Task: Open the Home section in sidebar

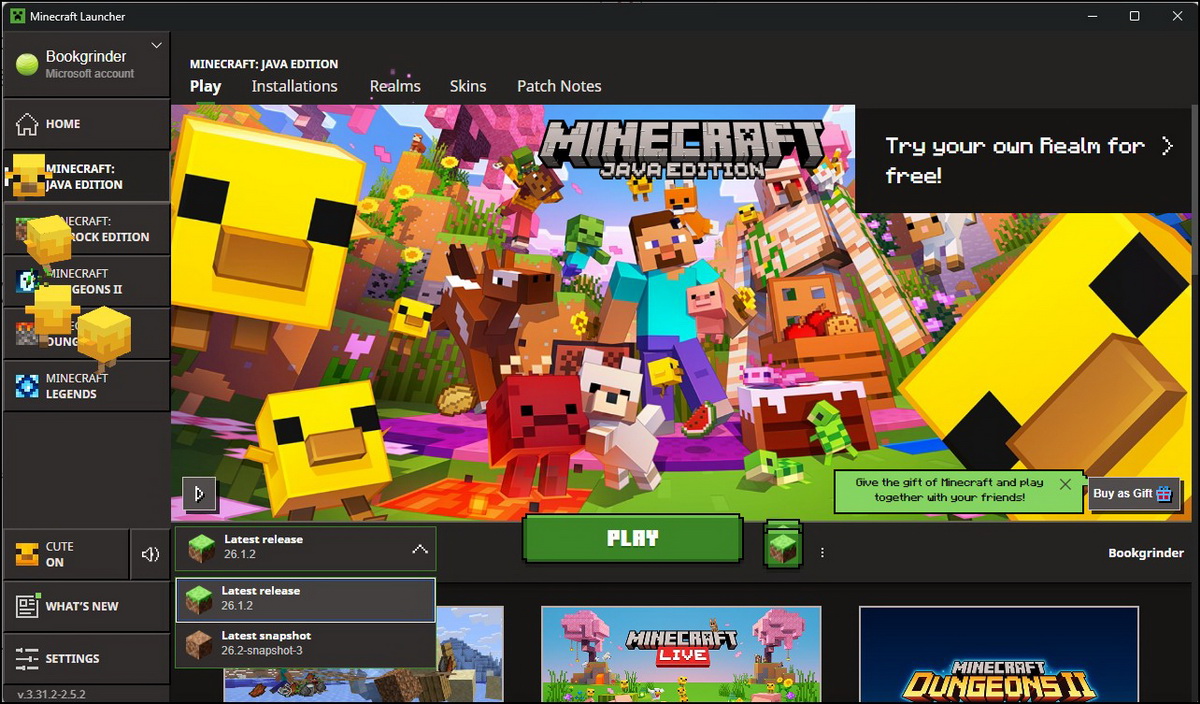Action: 86,124
